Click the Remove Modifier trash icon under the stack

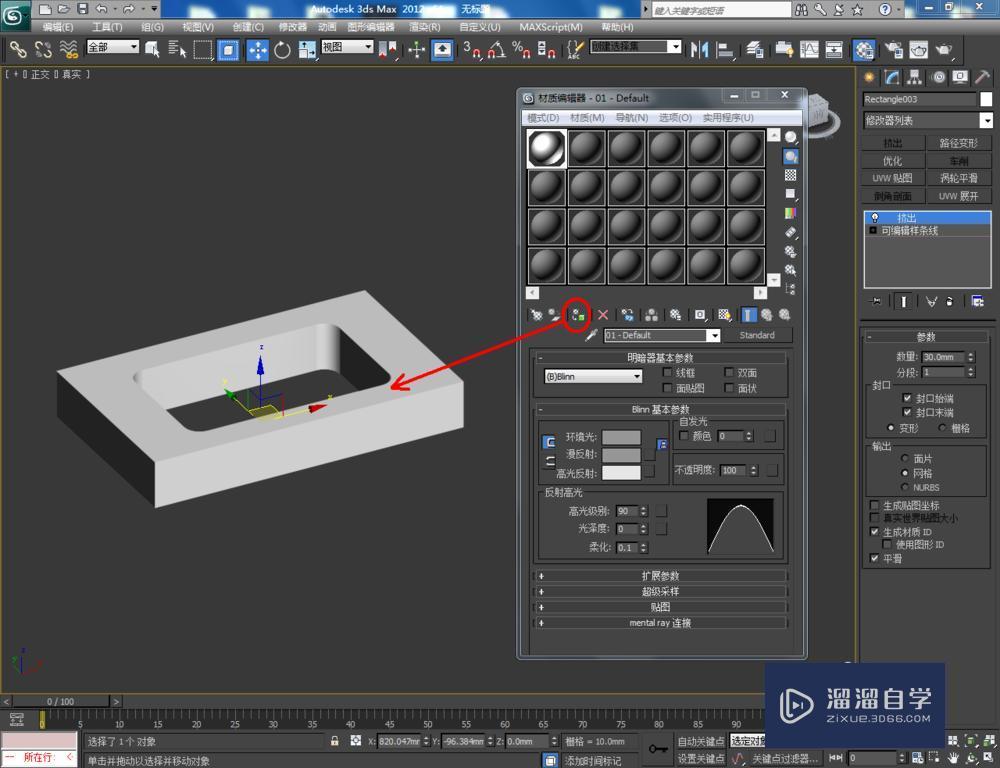(949, 301)
